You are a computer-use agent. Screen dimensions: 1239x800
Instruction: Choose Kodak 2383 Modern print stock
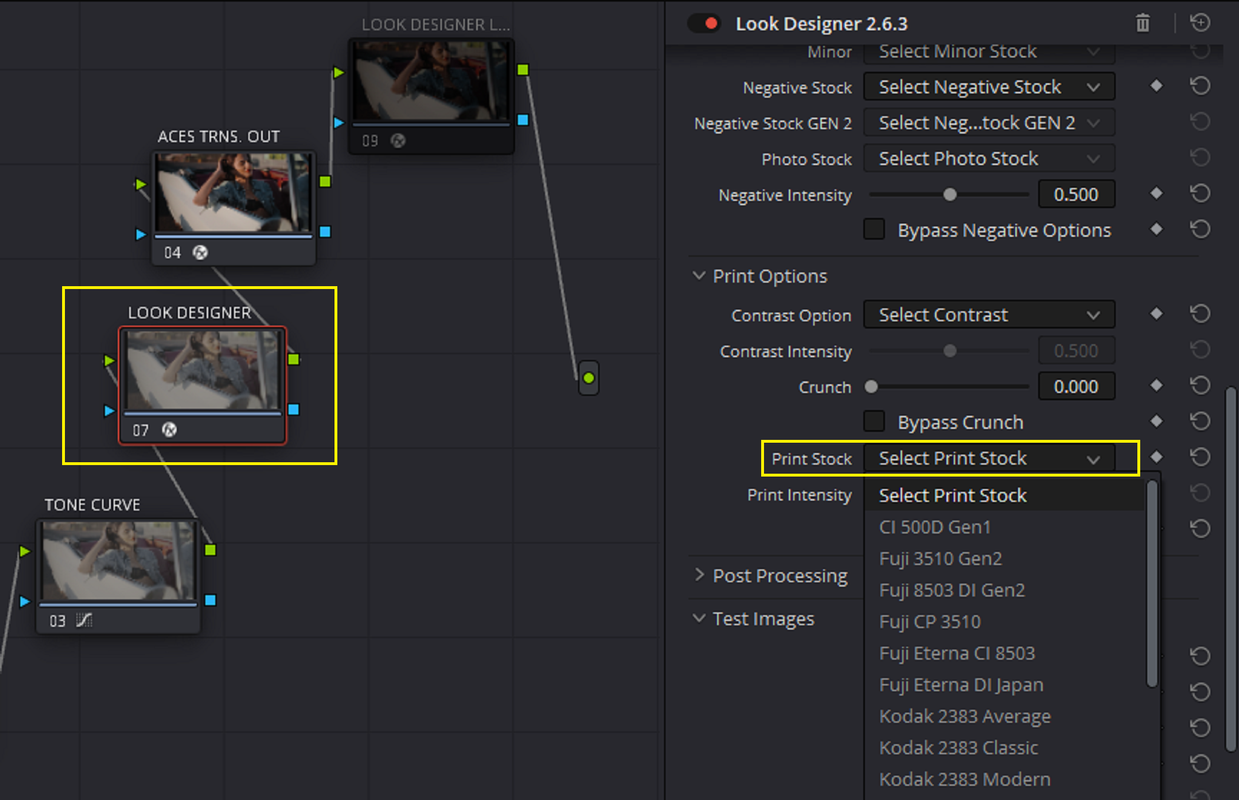[1004, 779]
